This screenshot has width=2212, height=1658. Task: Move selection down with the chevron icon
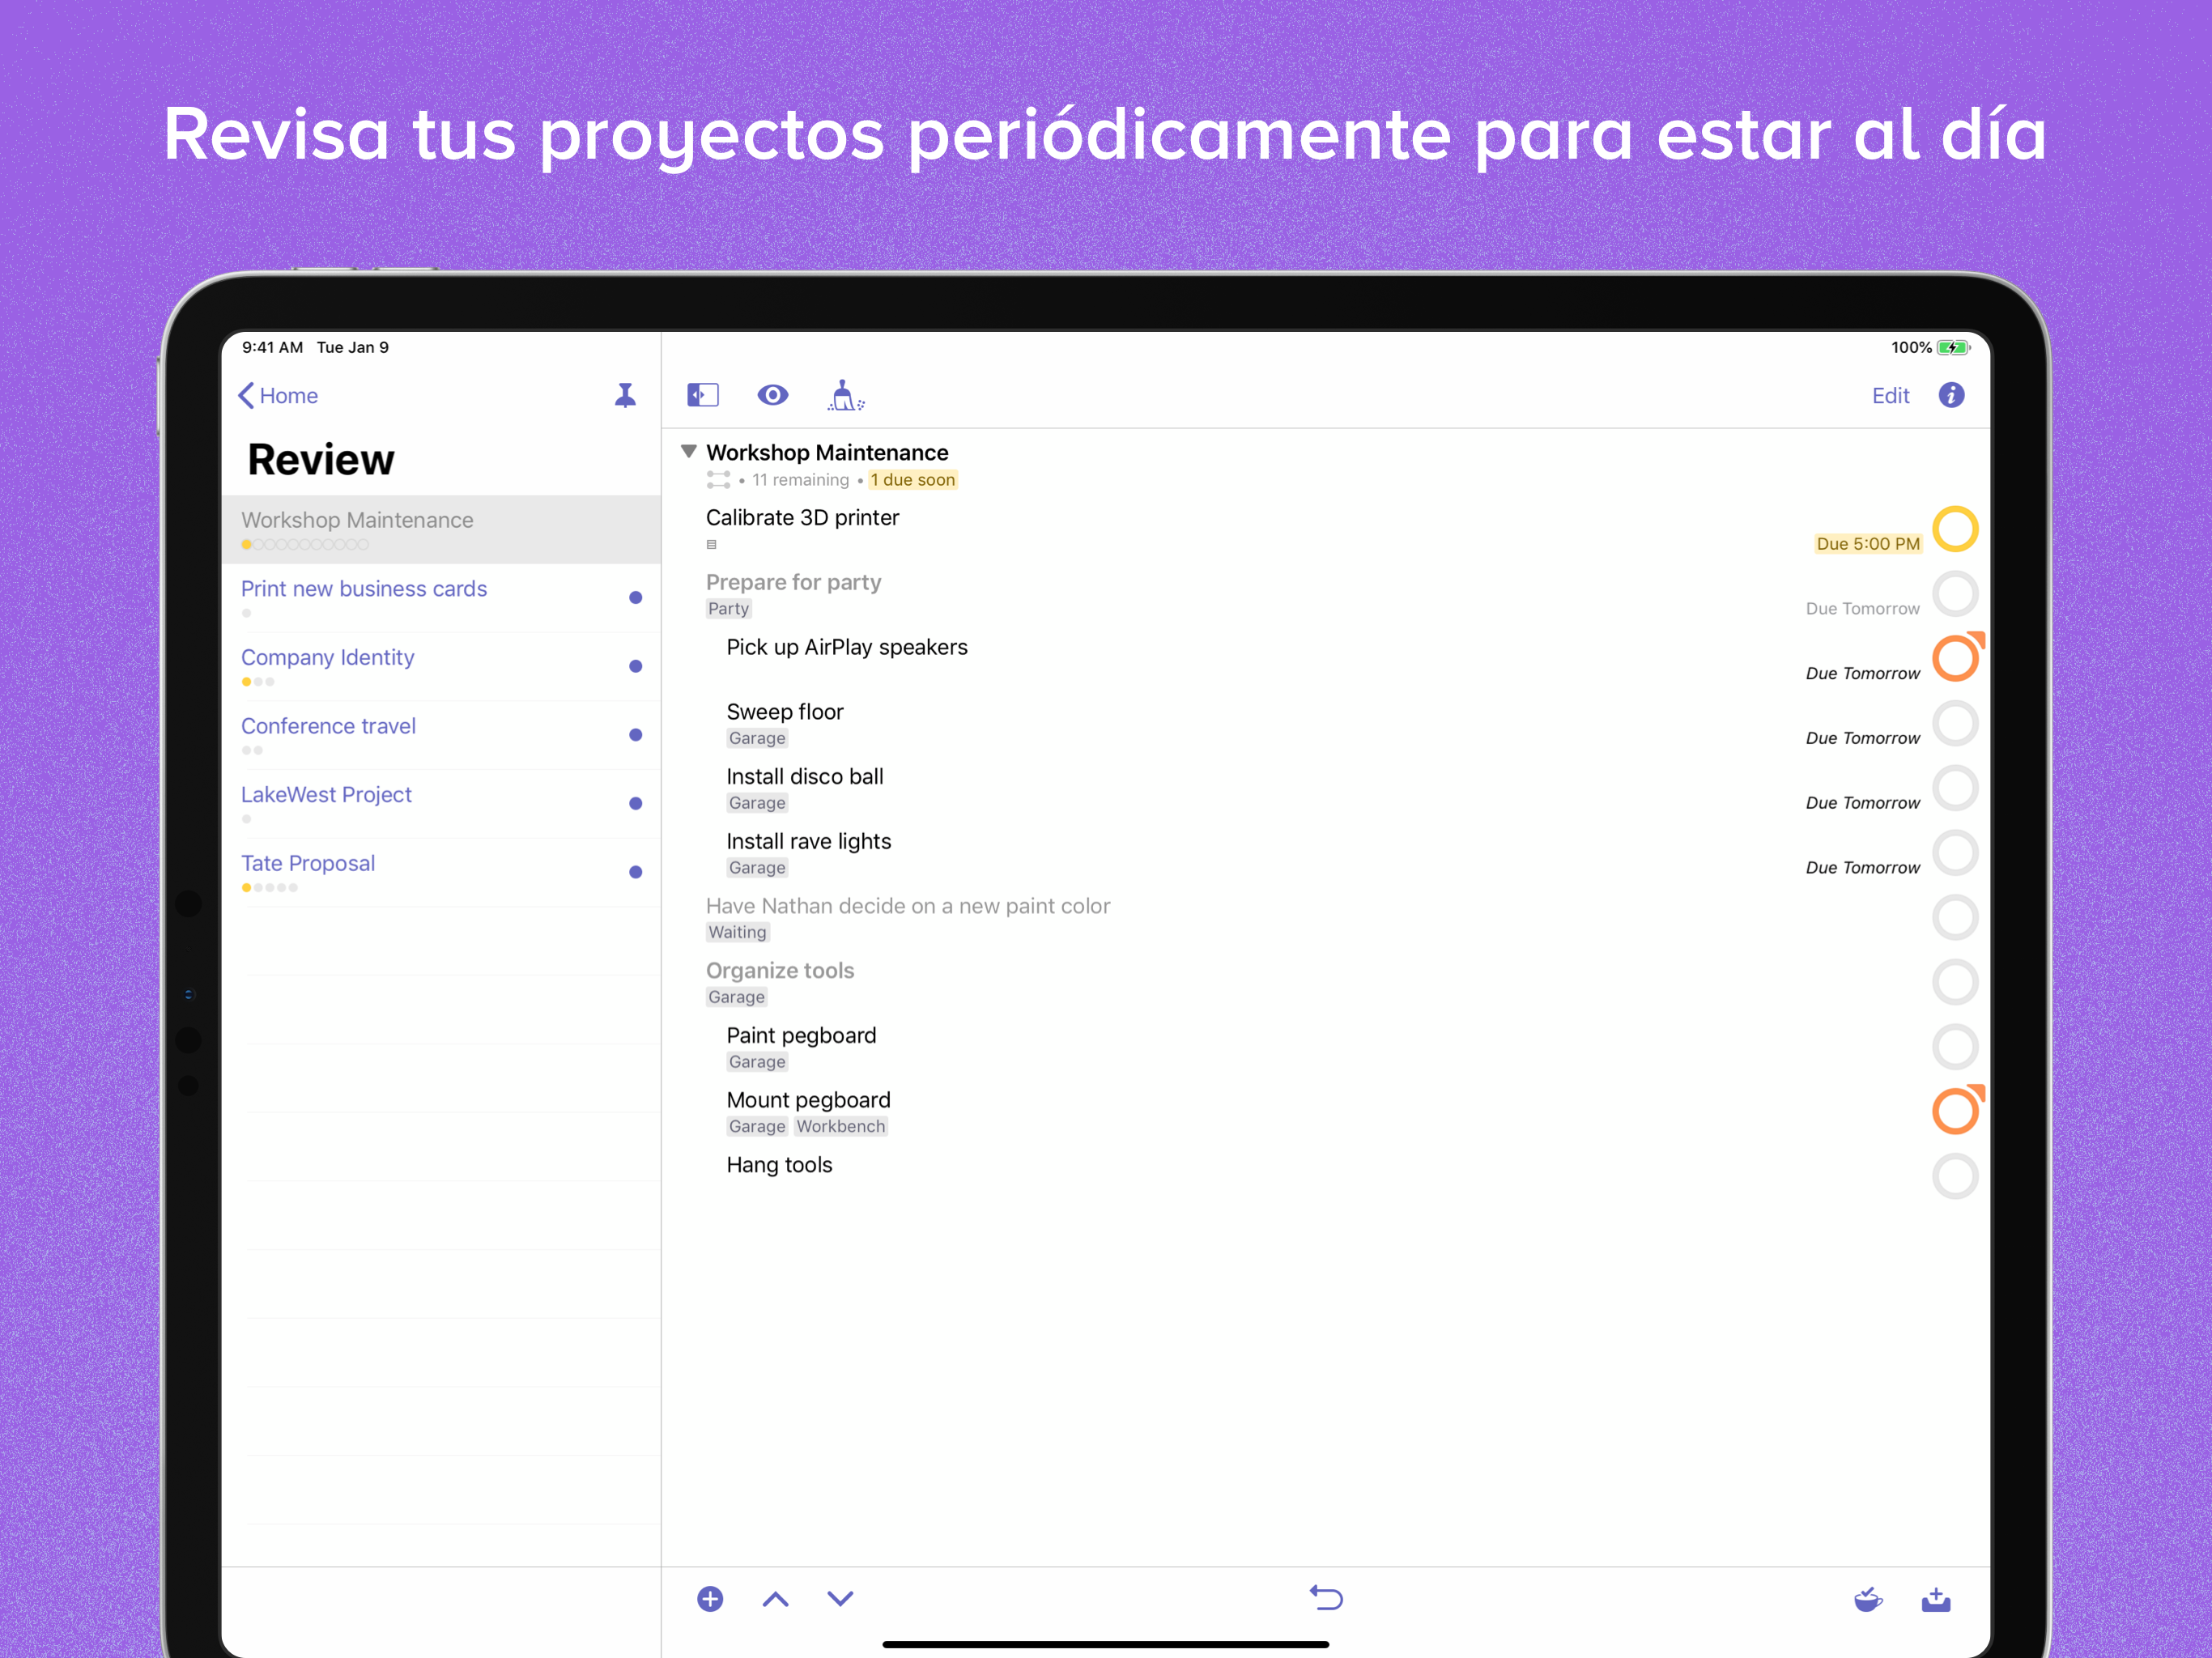point(840,1598)
